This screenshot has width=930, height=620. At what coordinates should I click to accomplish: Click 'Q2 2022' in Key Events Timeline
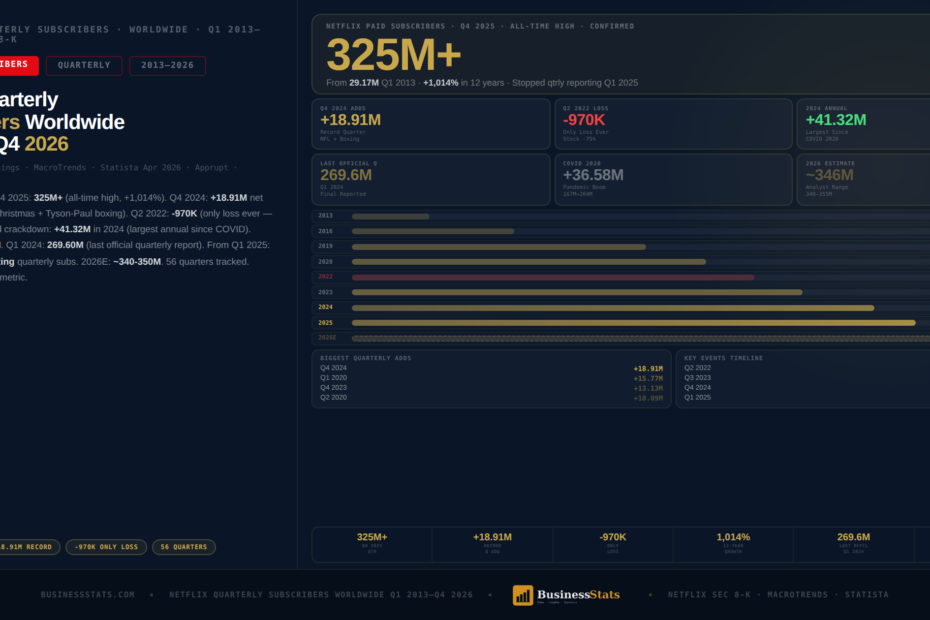(x=698, y=368)
